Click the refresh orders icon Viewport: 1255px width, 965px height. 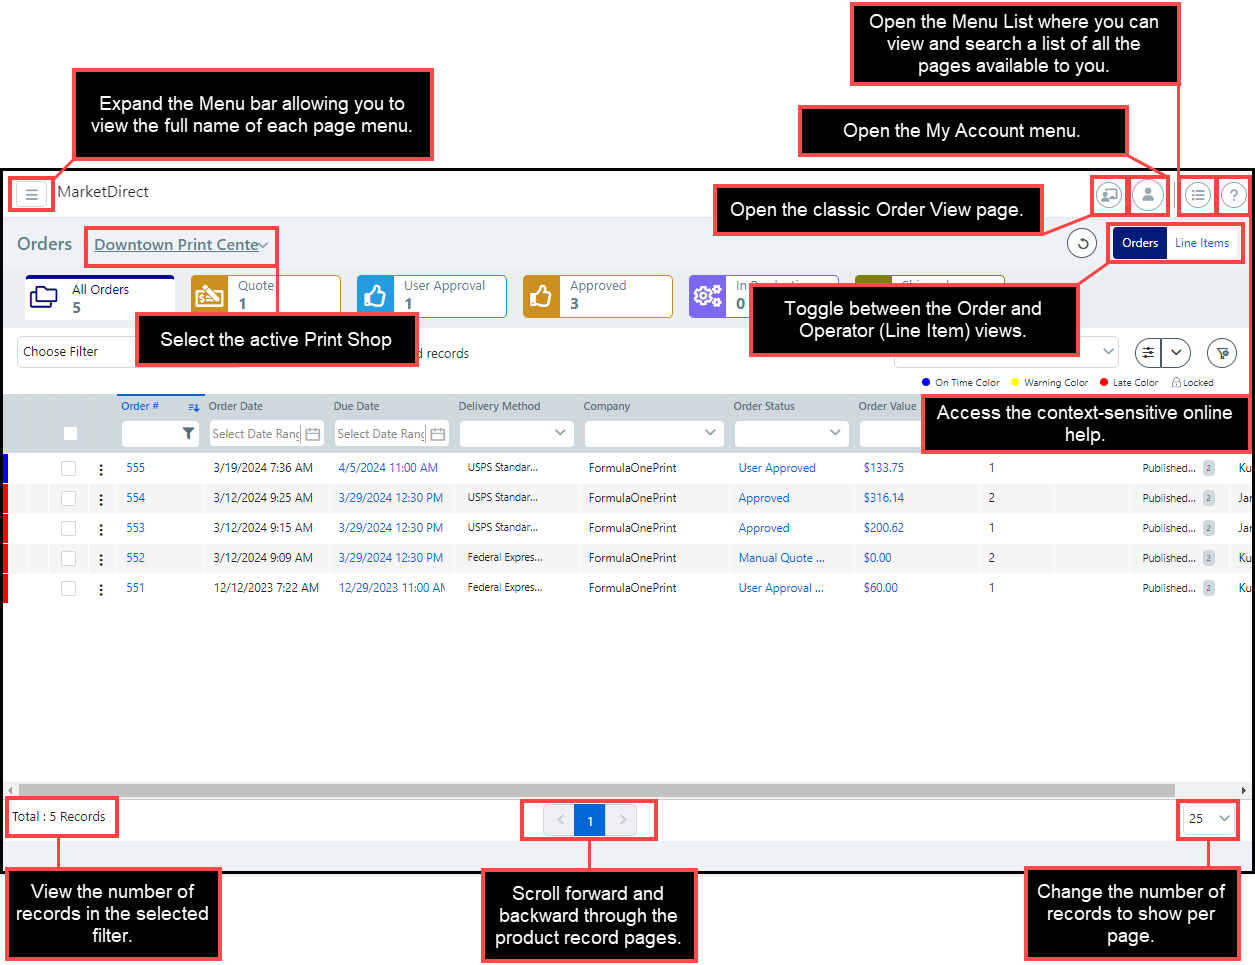pos(1082,243)
